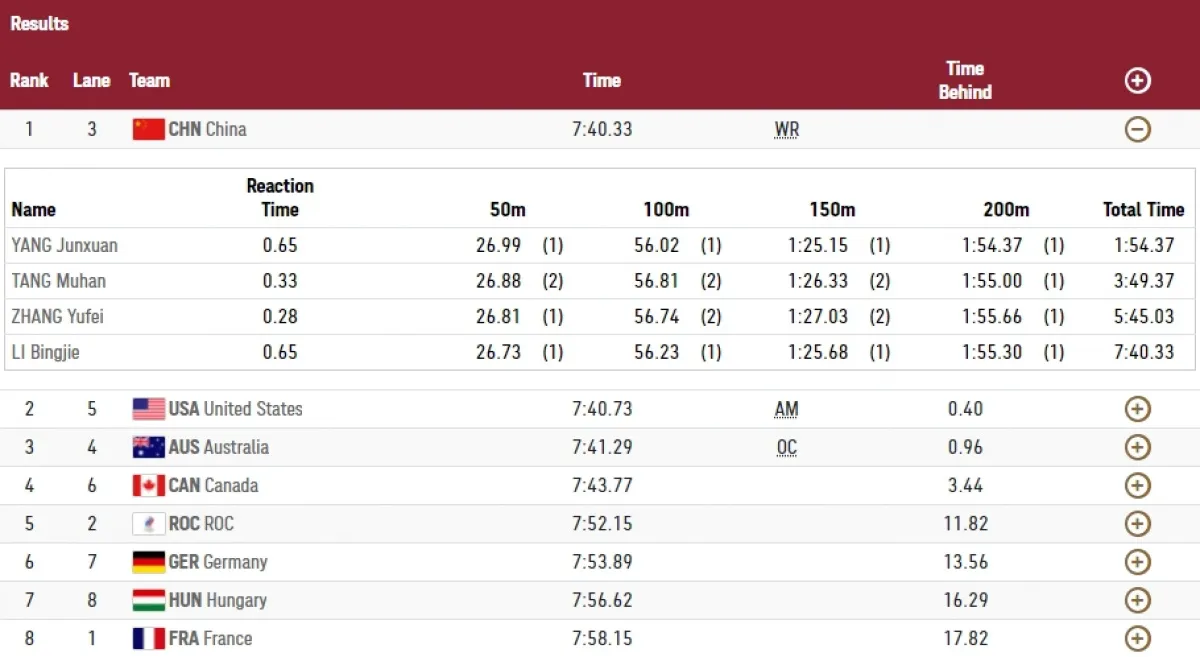Click the France flag icon
This screenshot has height=657, width=1200.
148,638
